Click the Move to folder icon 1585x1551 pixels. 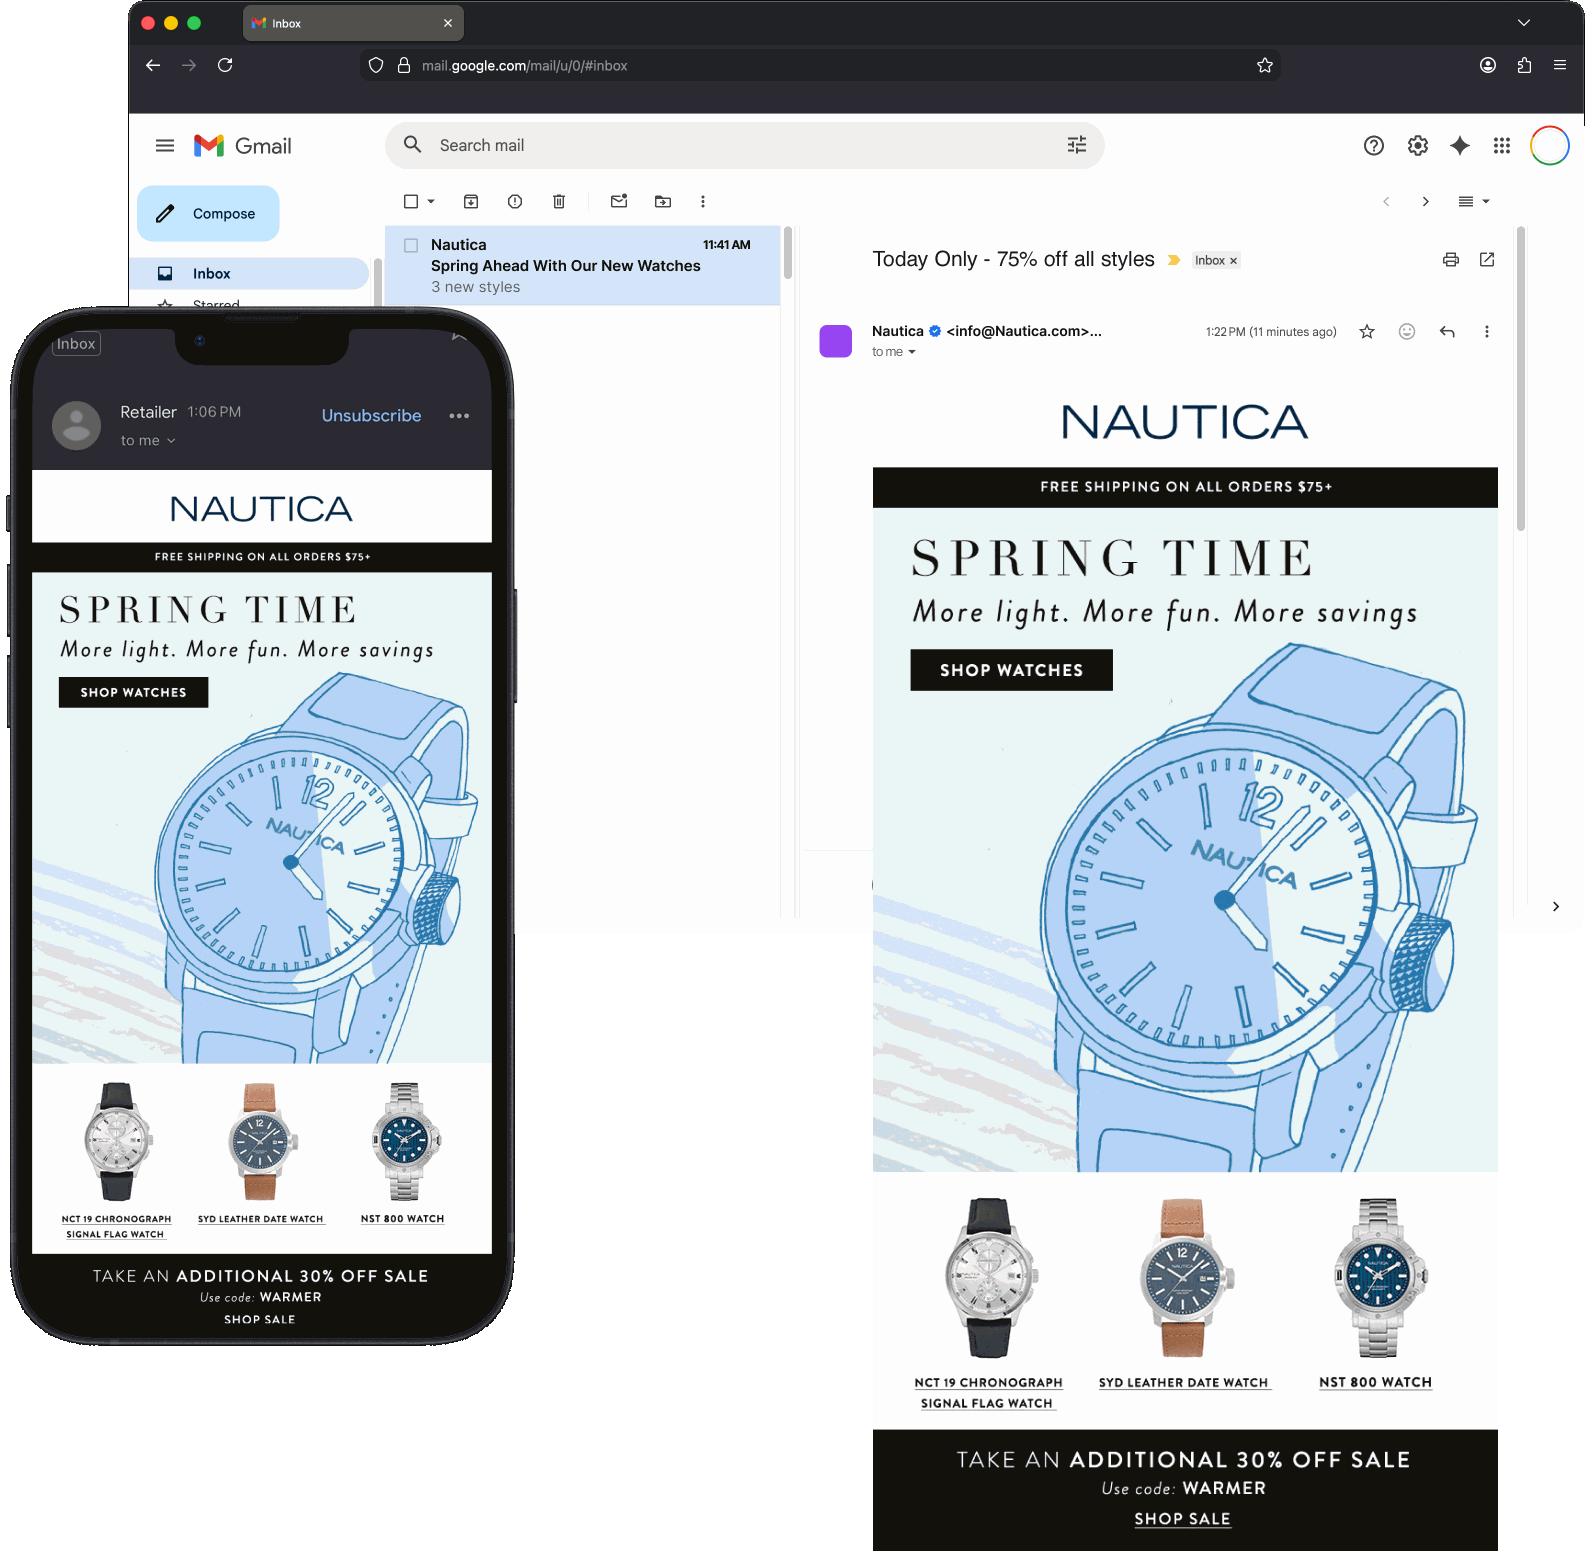[x=663, y=202]
